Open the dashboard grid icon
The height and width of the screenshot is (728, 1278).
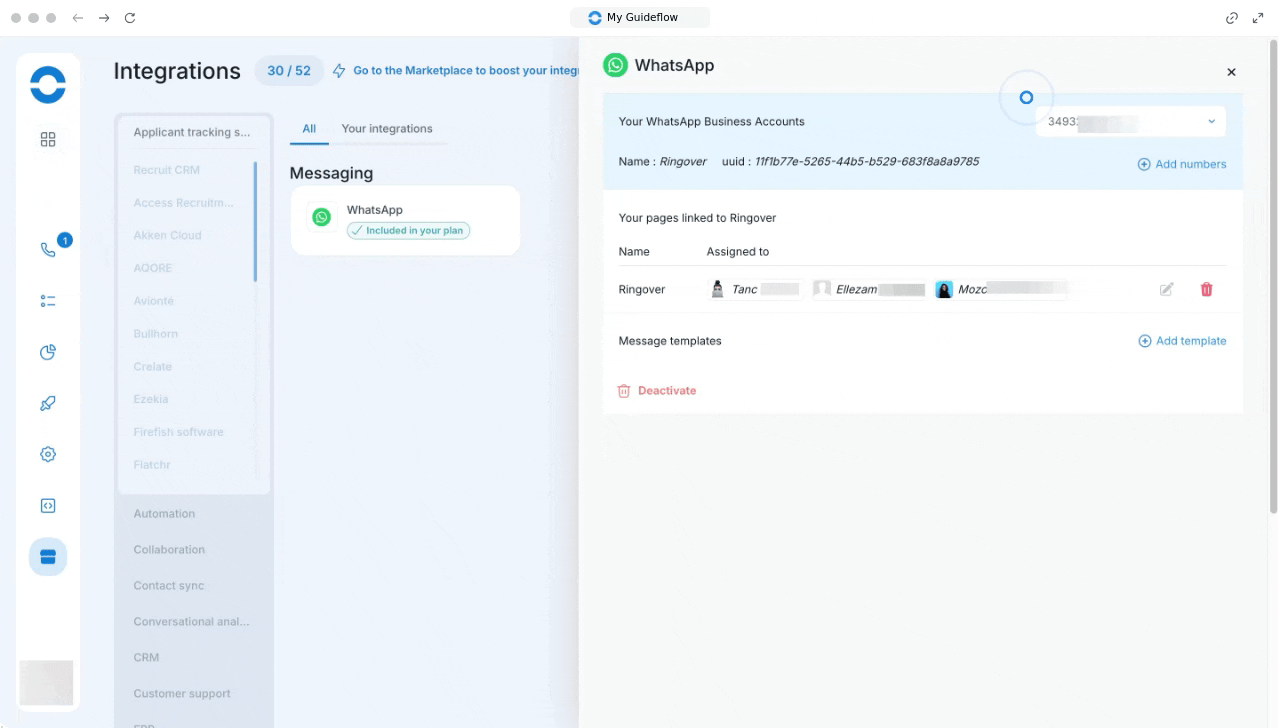(x=48, y=140)
